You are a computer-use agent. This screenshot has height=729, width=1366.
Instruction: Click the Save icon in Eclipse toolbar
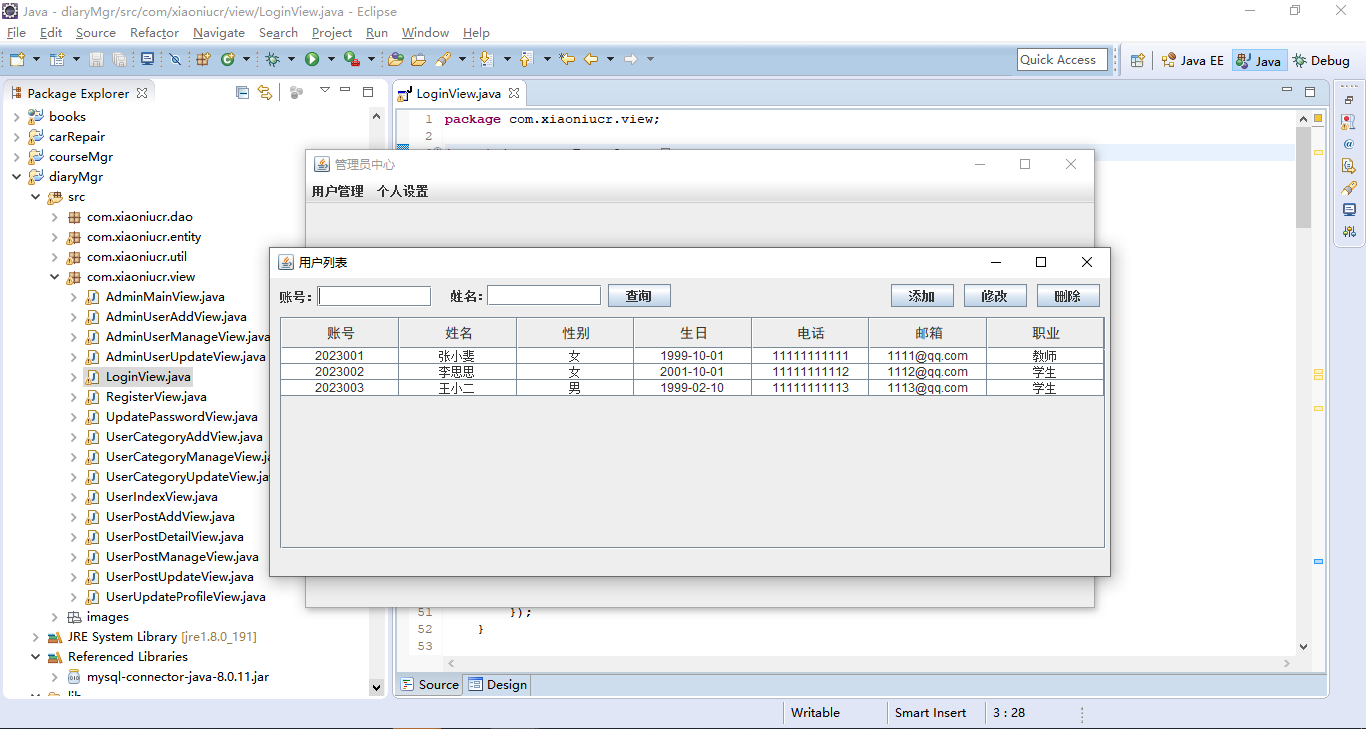coord(97,60)
